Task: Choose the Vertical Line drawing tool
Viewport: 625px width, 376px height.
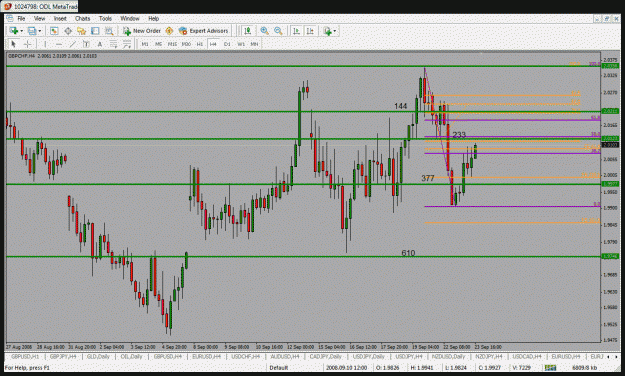Action: coord(45,44)
